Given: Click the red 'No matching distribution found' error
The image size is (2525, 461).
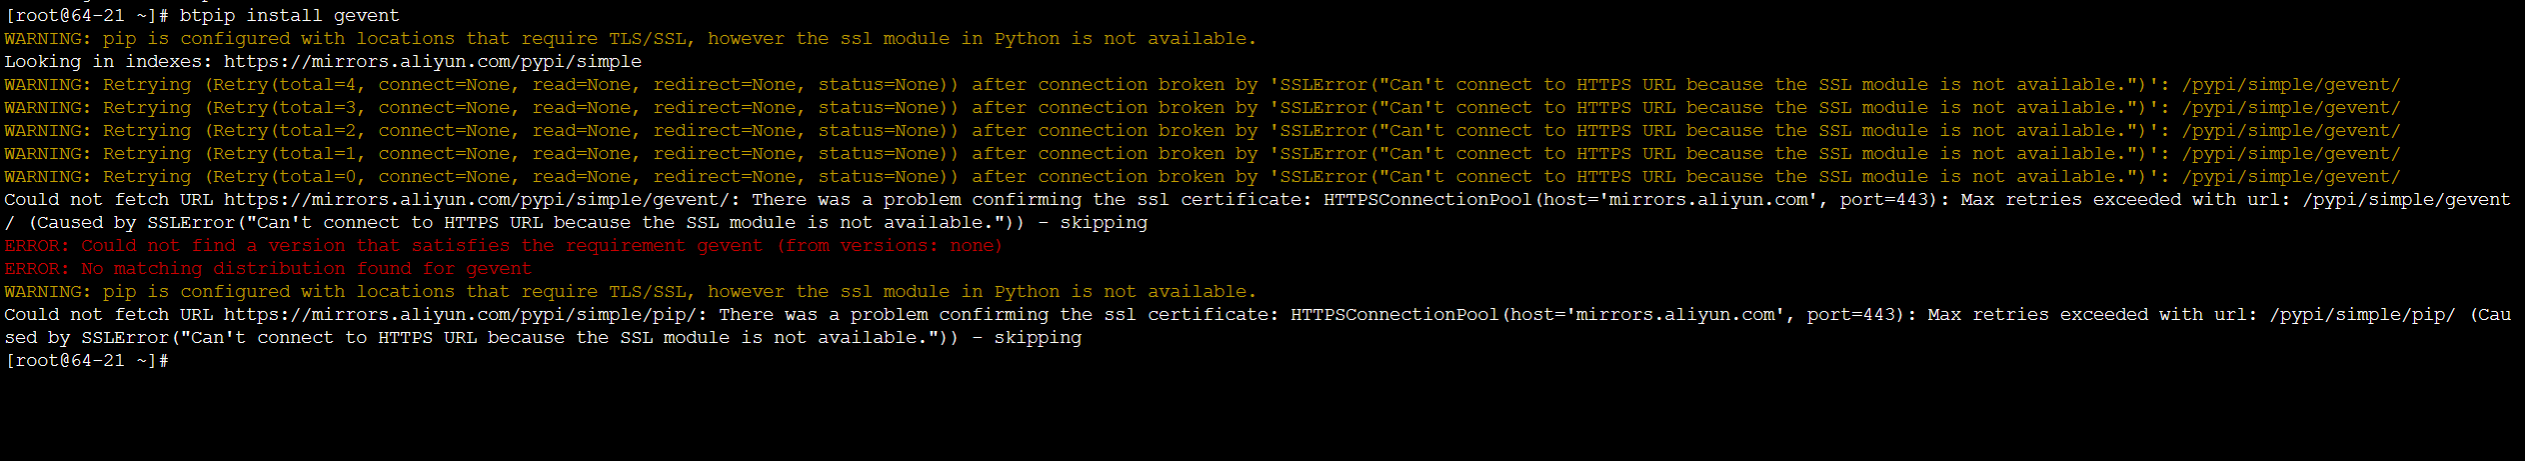Looking at the screenshot, I should click(x=268, y=269).
